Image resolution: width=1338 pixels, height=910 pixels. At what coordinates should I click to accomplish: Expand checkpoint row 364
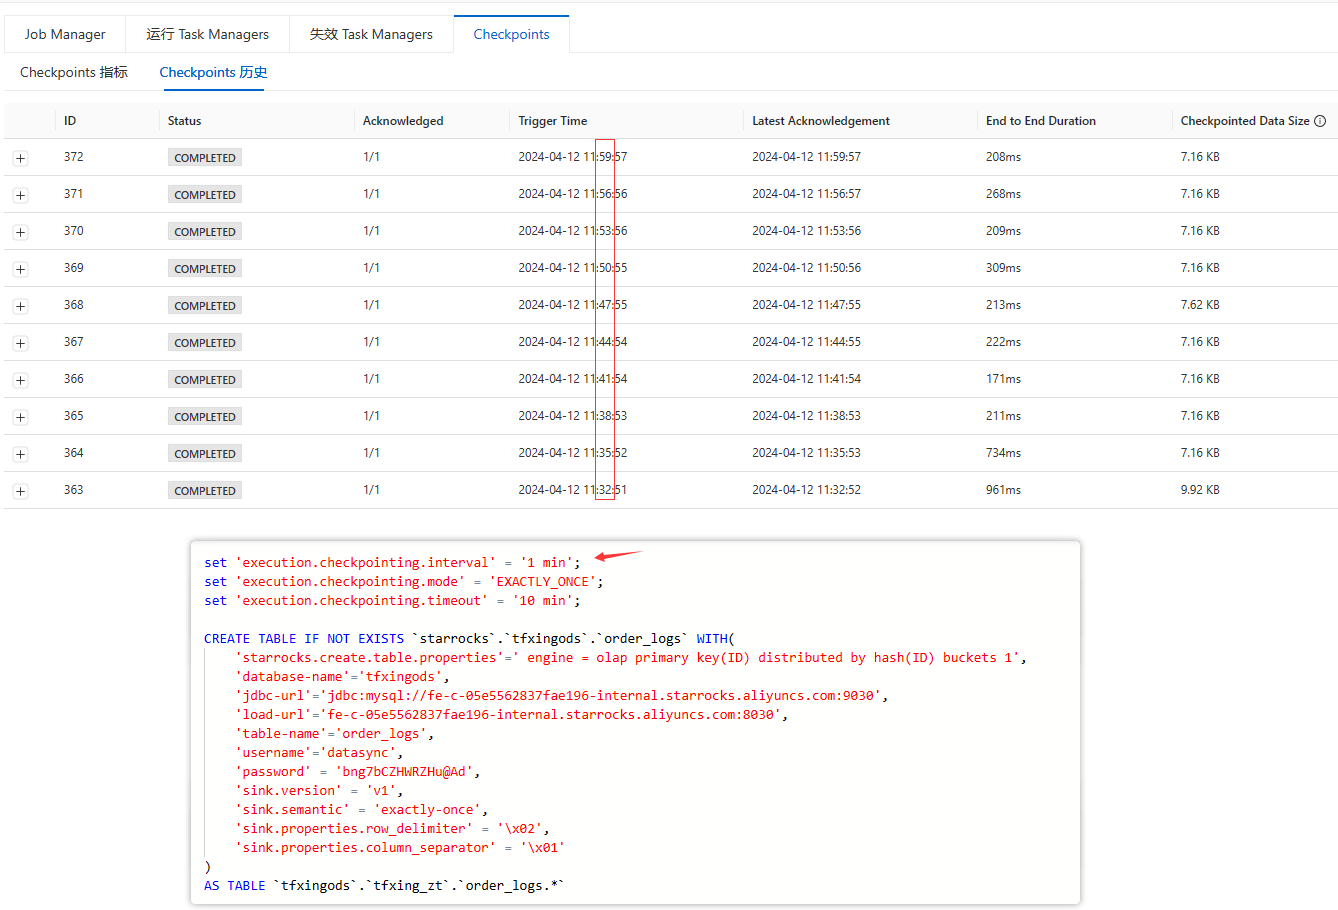point(20,454)
